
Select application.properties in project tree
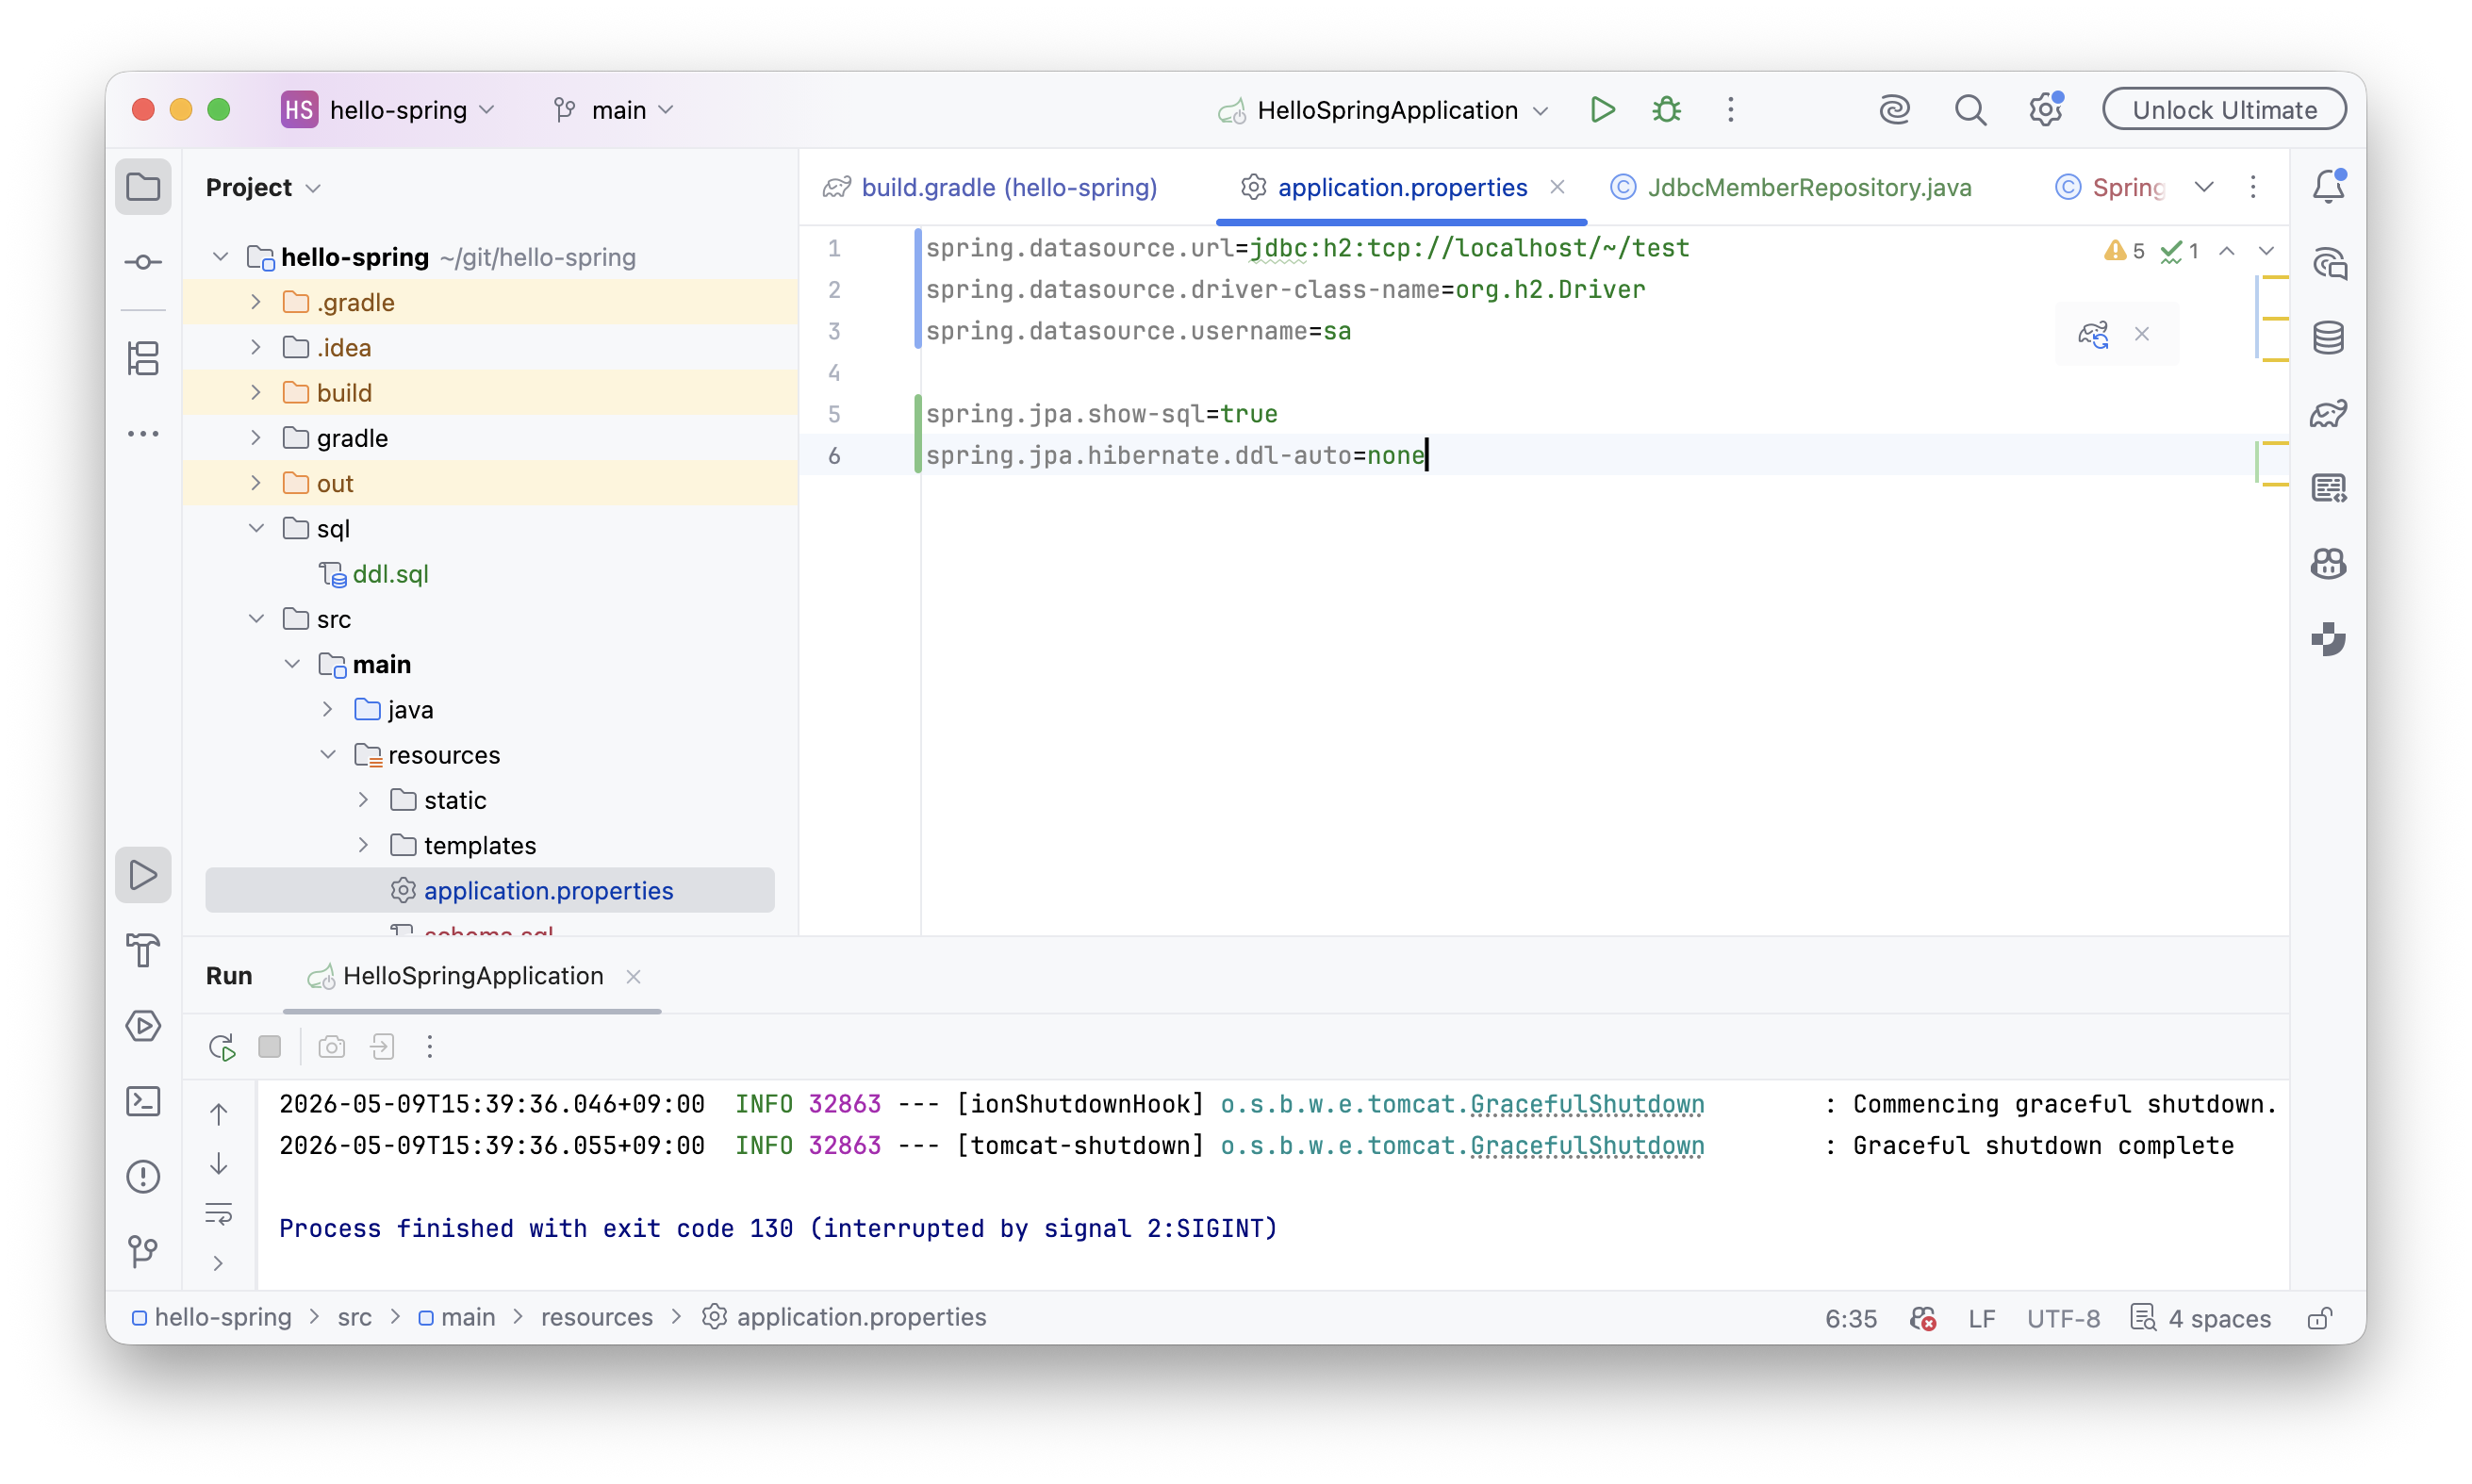[x=490, y=890]
